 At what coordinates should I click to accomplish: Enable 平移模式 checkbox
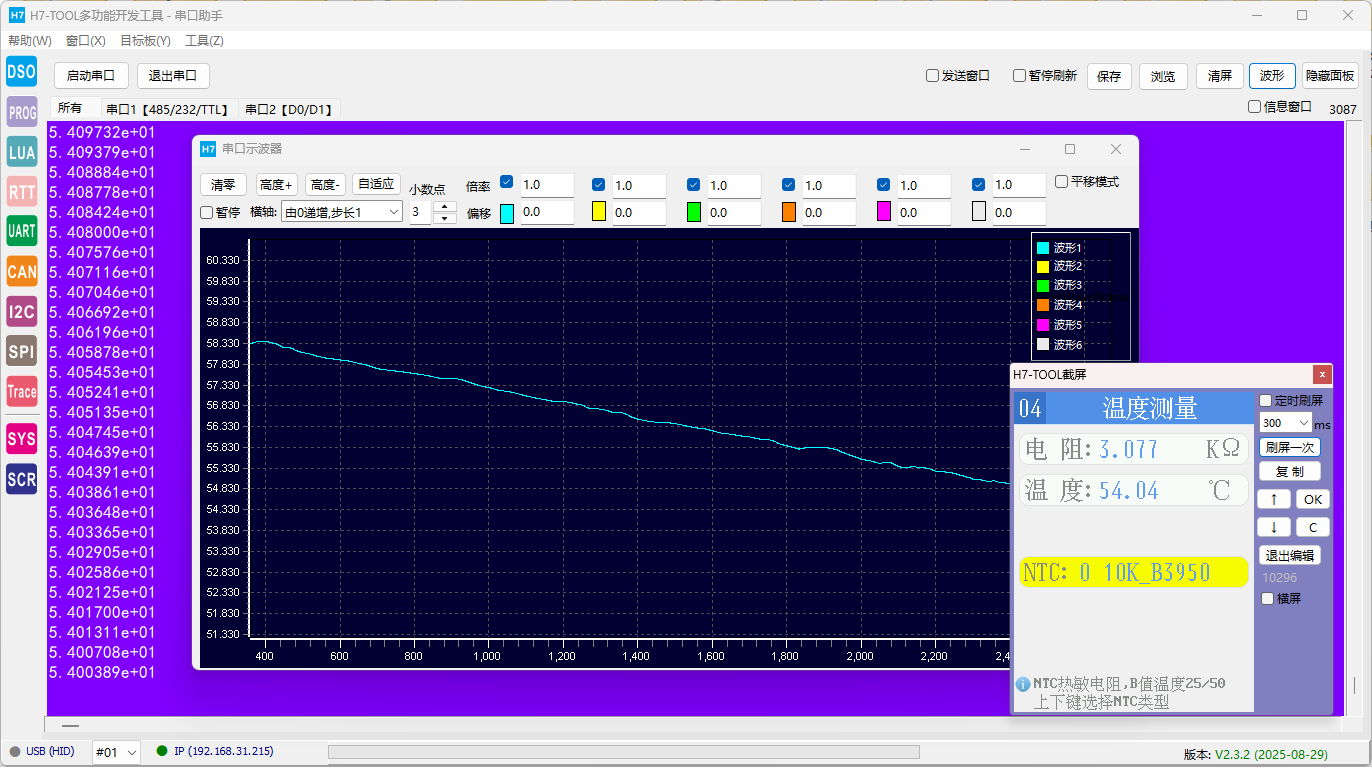point(1062,182)
